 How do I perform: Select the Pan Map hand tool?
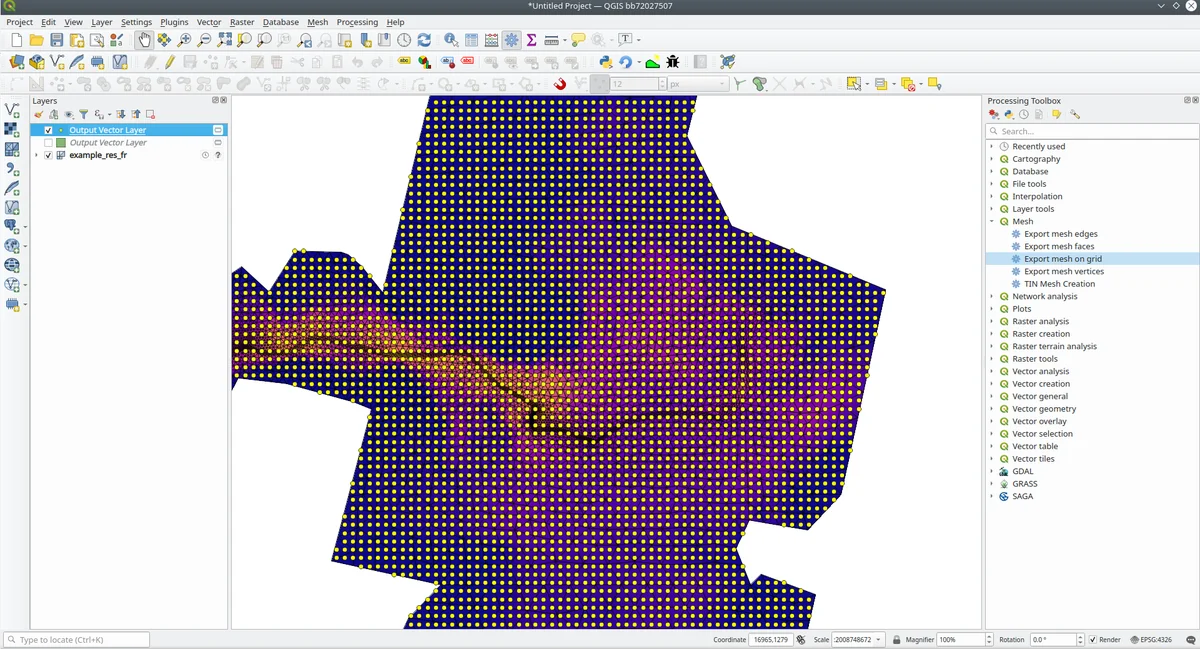[144, 40]
